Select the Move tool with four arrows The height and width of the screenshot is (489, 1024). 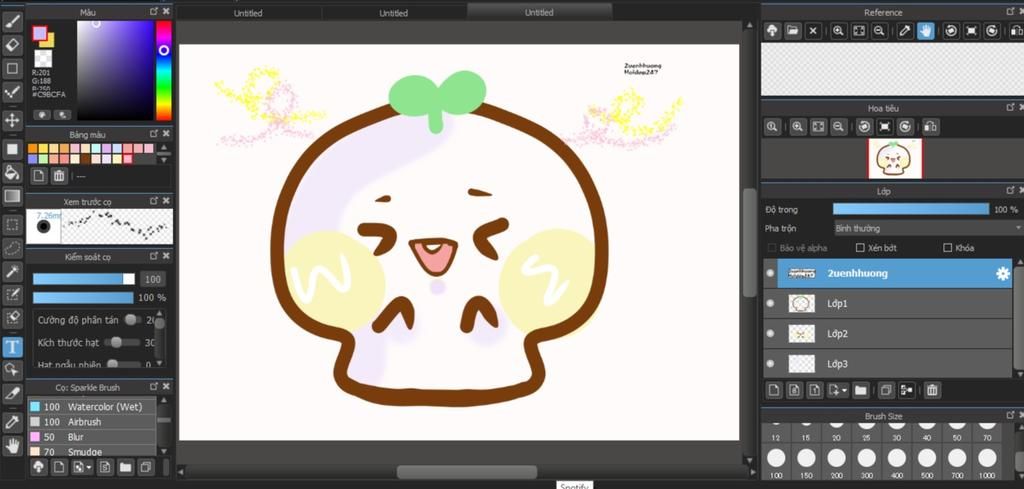[x=12, y=120]
